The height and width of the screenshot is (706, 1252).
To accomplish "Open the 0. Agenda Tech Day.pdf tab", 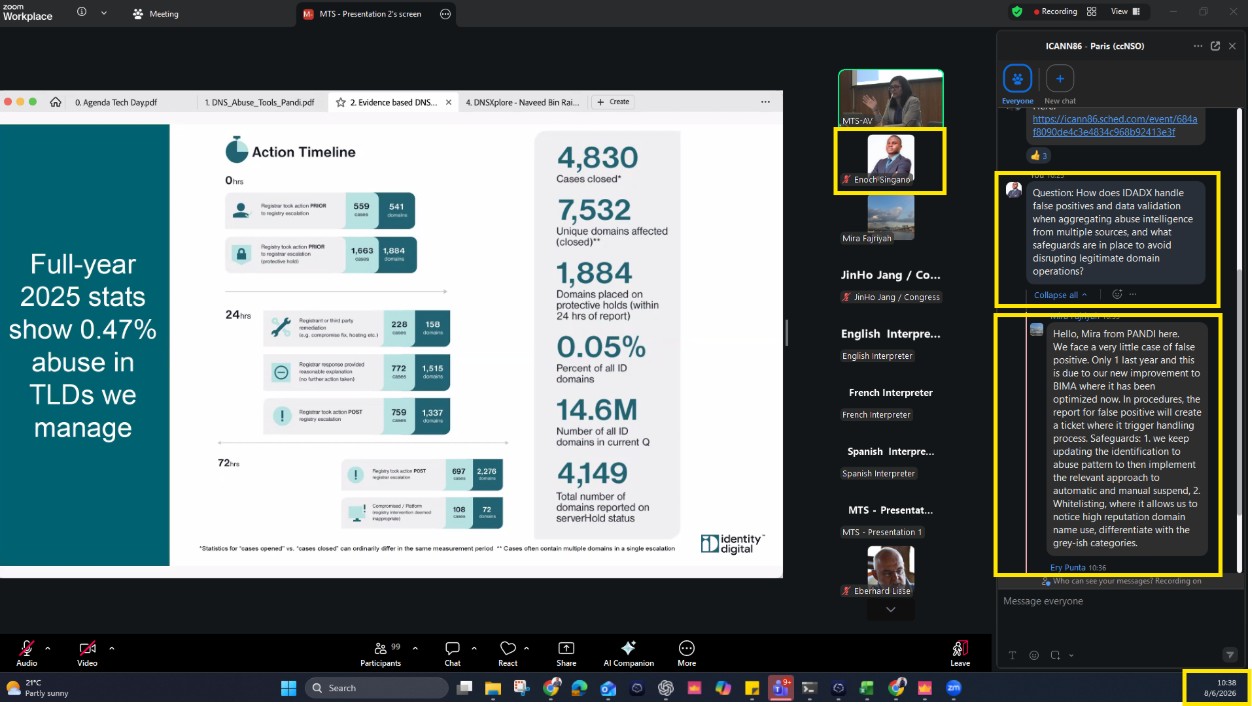I will 116,102.
